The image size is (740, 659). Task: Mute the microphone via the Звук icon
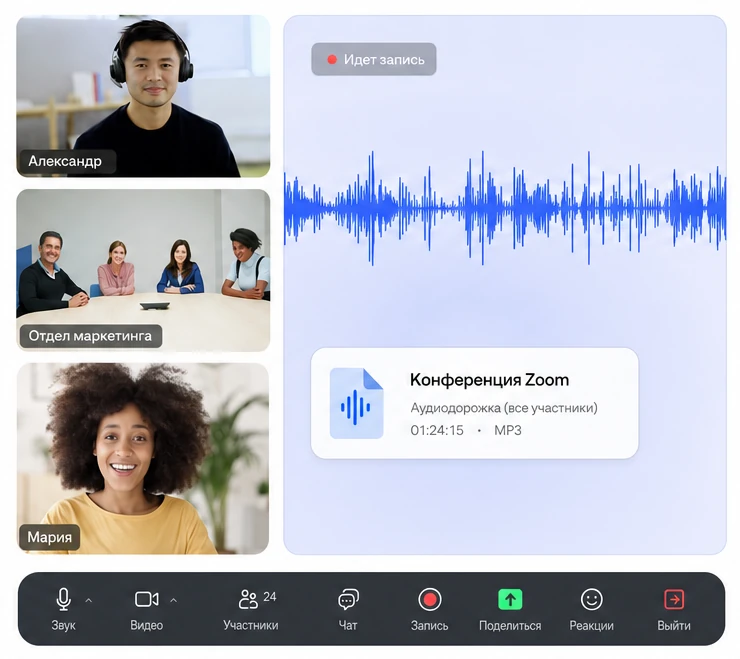[x=63, y=600]
